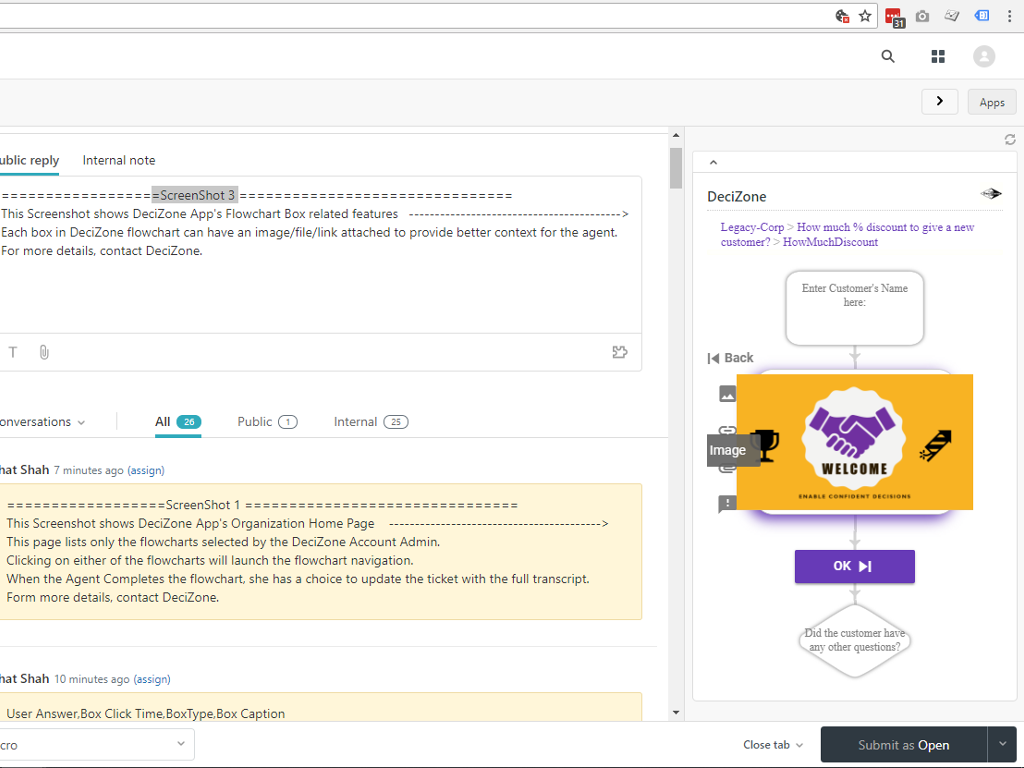Viewport: 1024px width, 768px height.
Task: Open the Close tab dropdown
Action: (x=773, y=745)
